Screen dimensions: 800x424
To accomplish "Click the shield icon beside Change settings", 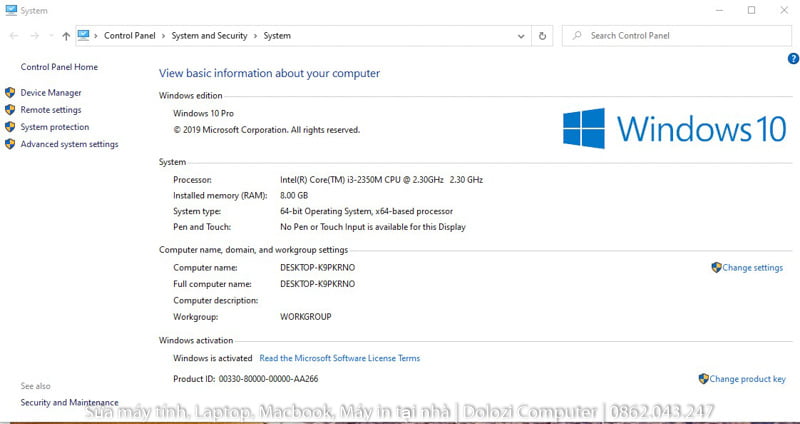I will tap(716, 267).
